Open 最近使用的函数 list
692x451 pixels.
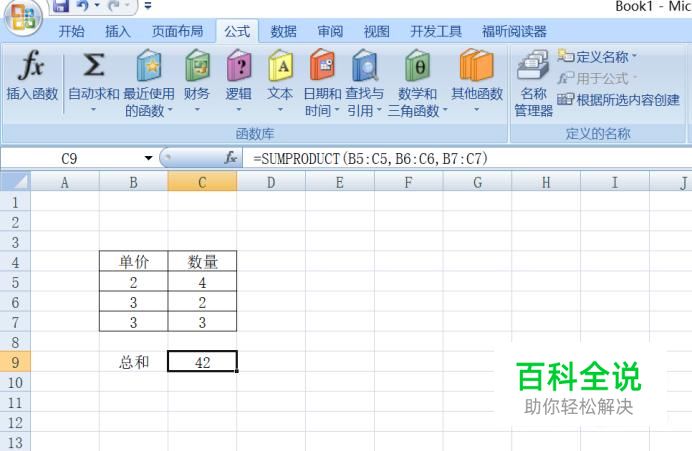coord(149,84)
